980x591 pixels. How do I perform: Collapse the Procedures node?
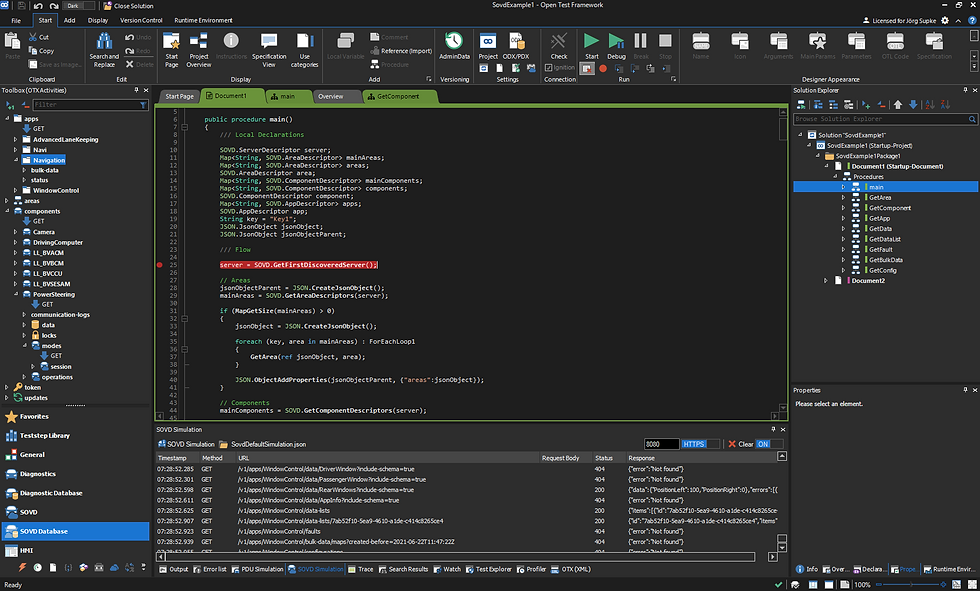(x=837, y=176)
